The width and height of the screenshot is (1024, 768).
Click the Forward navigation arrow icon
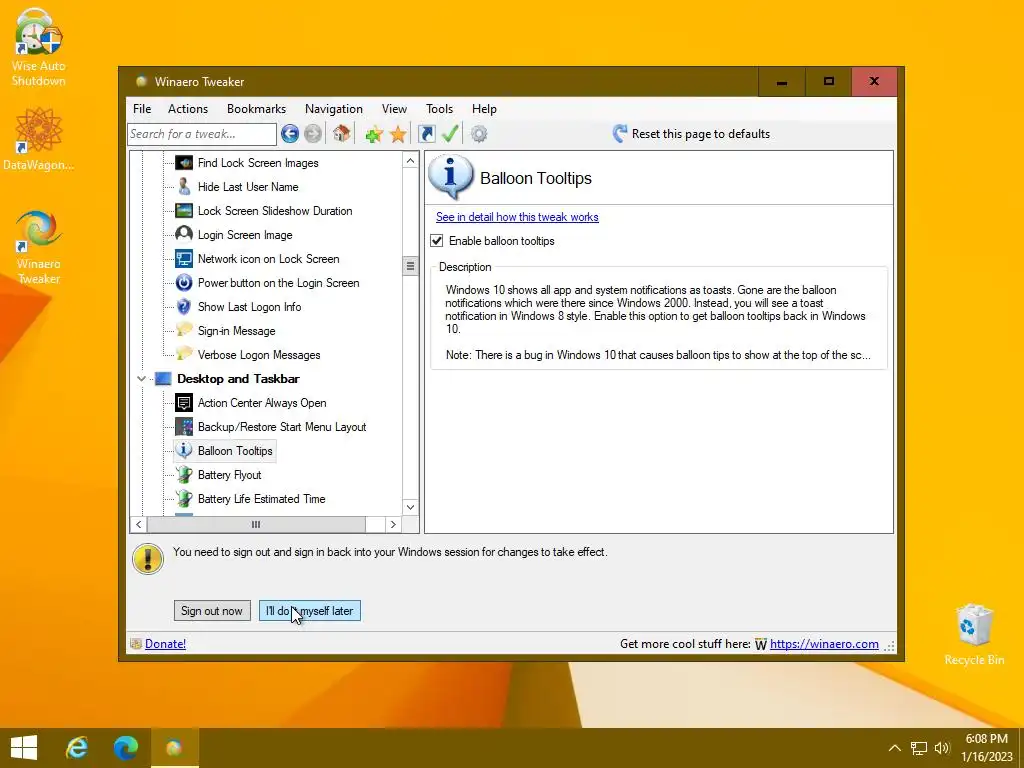pyautogui.click(x=313, y=134)
